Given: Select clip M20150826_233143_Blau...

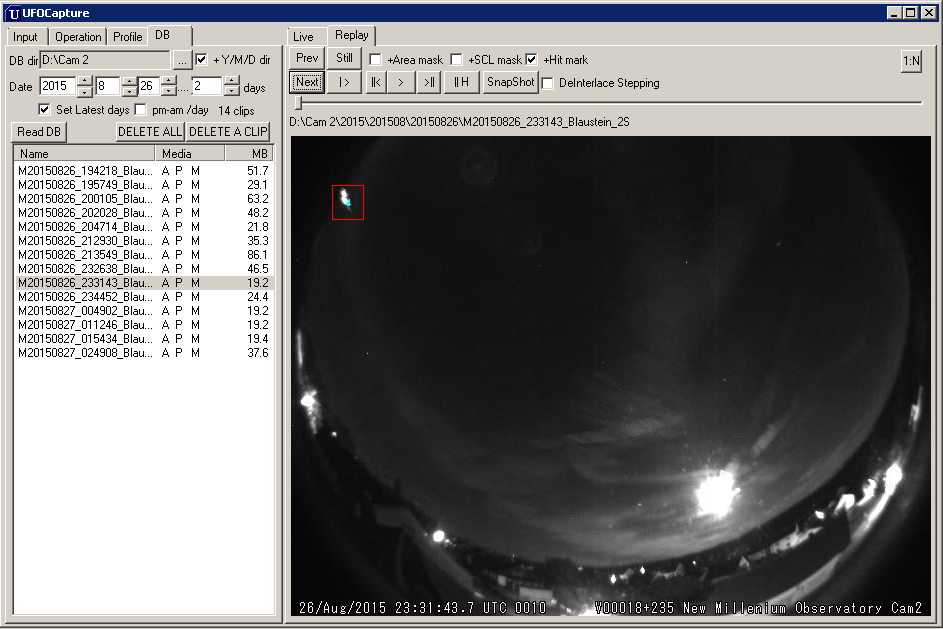Looking at the screenshot, I should [144, 283].
